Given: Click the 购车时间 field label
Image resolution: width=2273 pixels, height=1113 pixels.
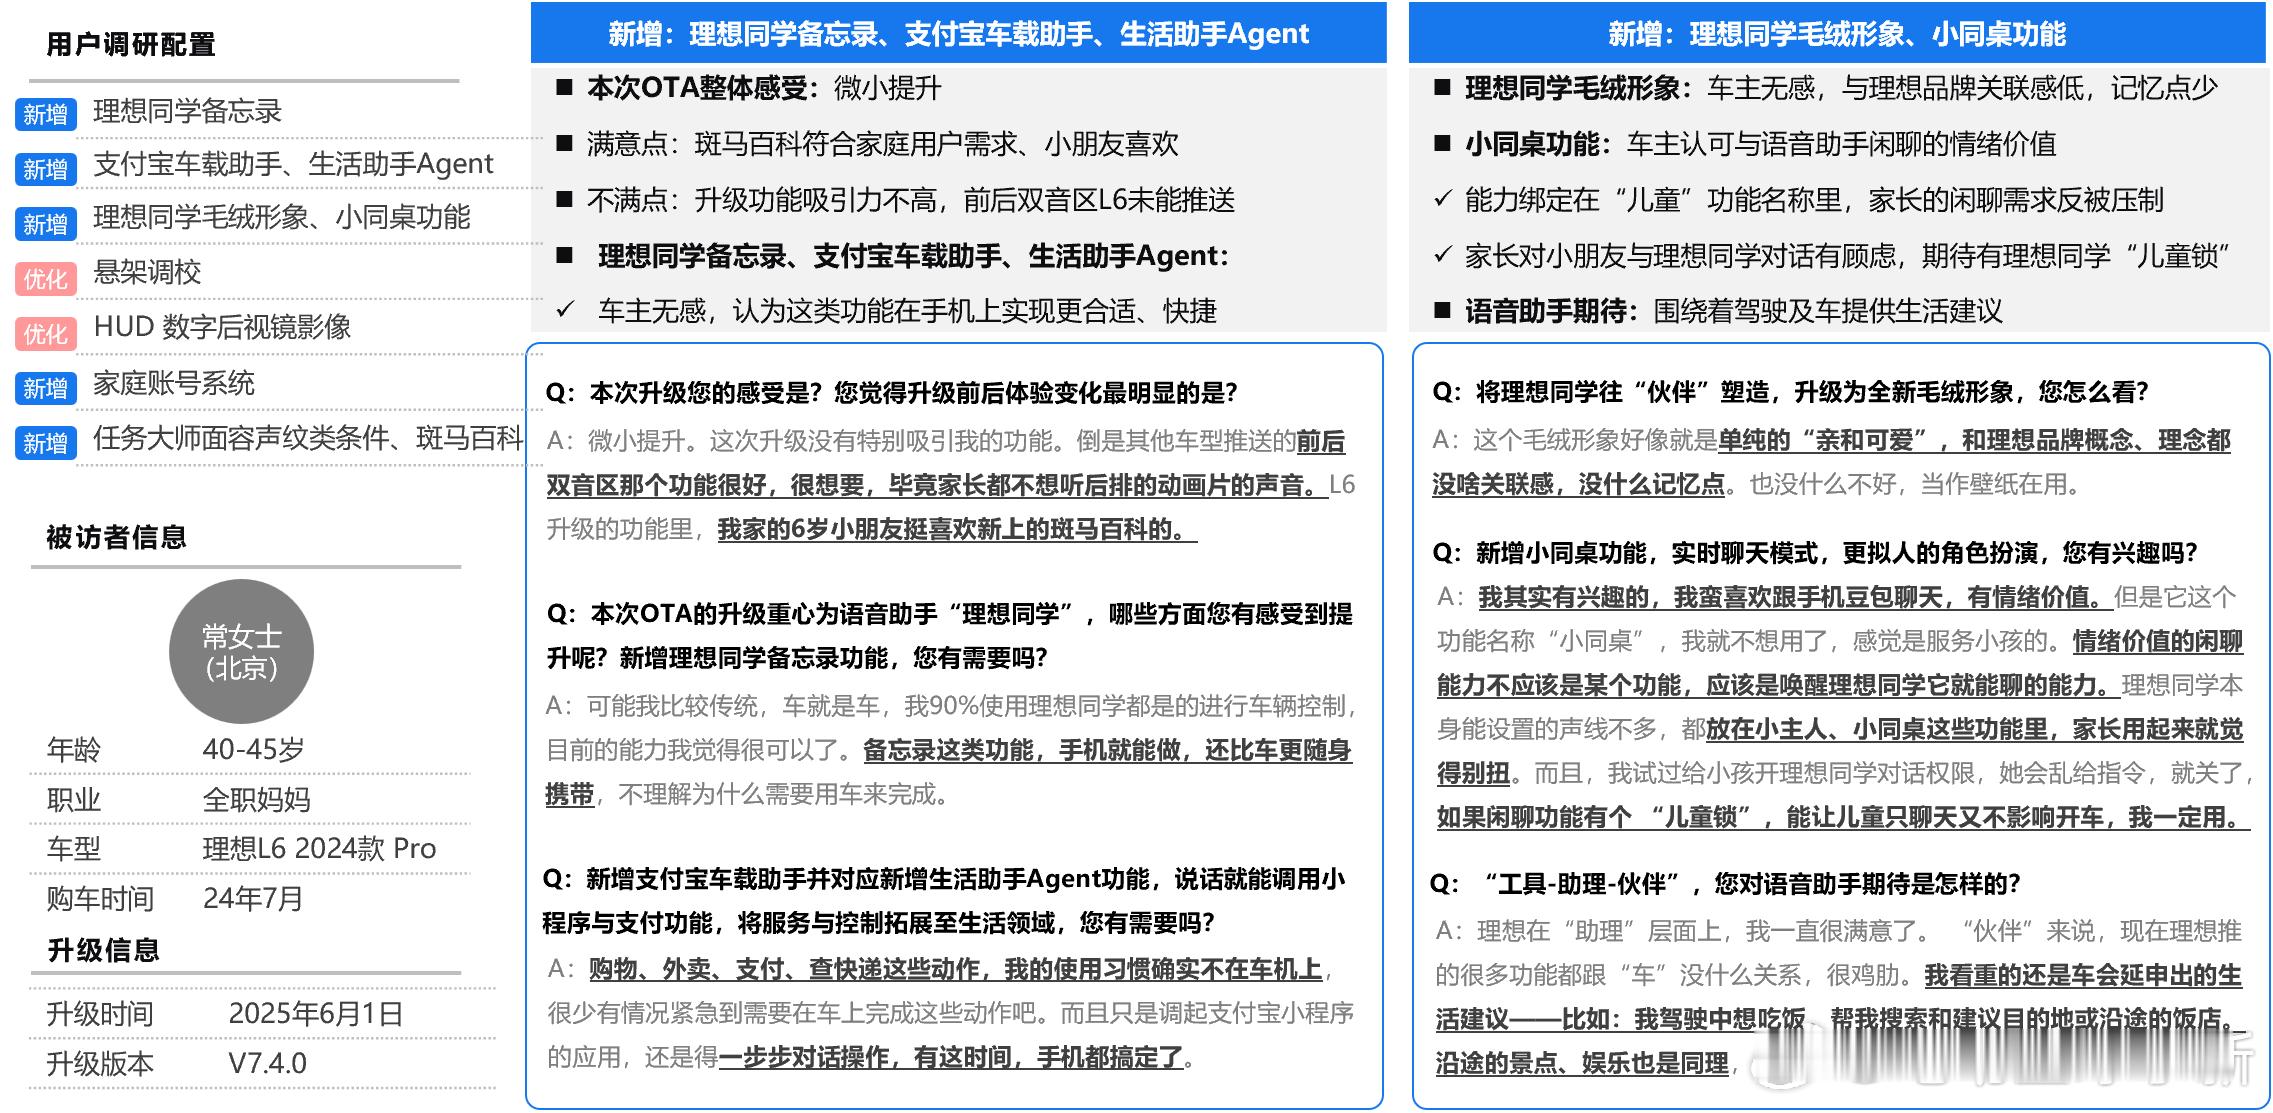Looking at the screenshot, I should (100, 898).
